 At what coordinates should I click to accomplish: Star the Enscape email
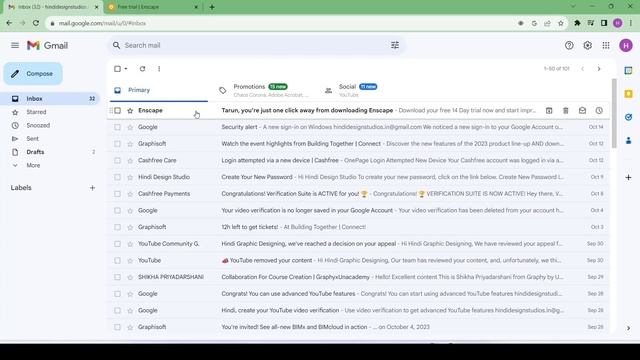coord(130,111)
